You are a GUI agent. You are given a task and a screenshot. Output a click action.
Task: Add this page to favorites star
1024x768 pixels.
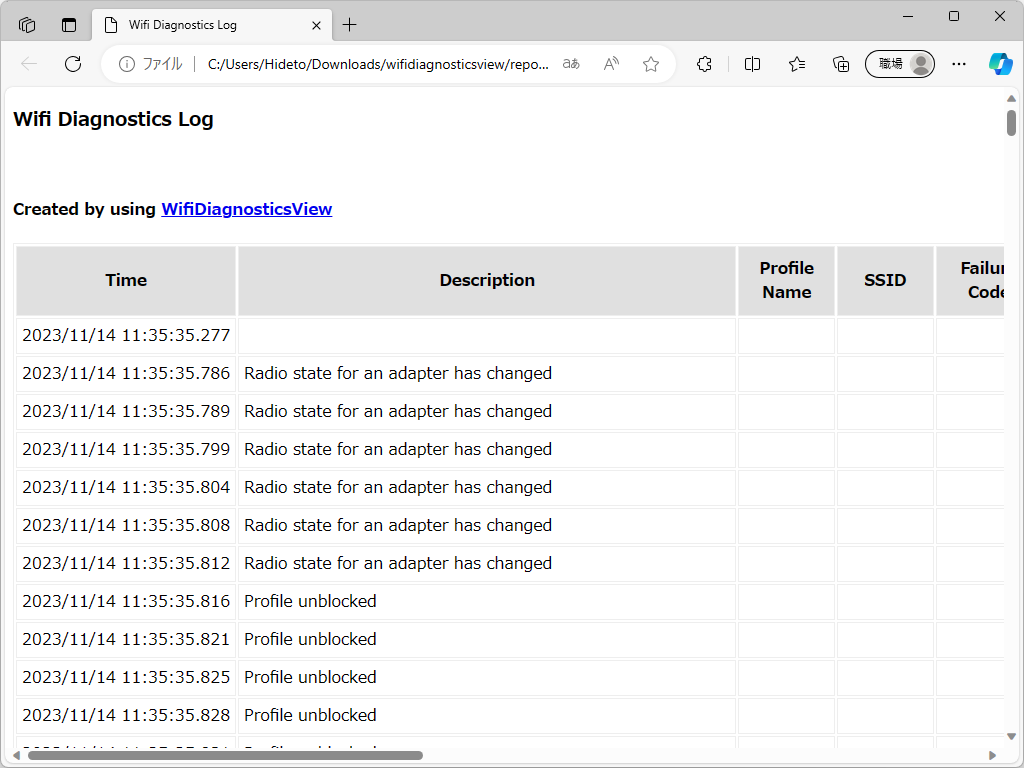point(651,64)
